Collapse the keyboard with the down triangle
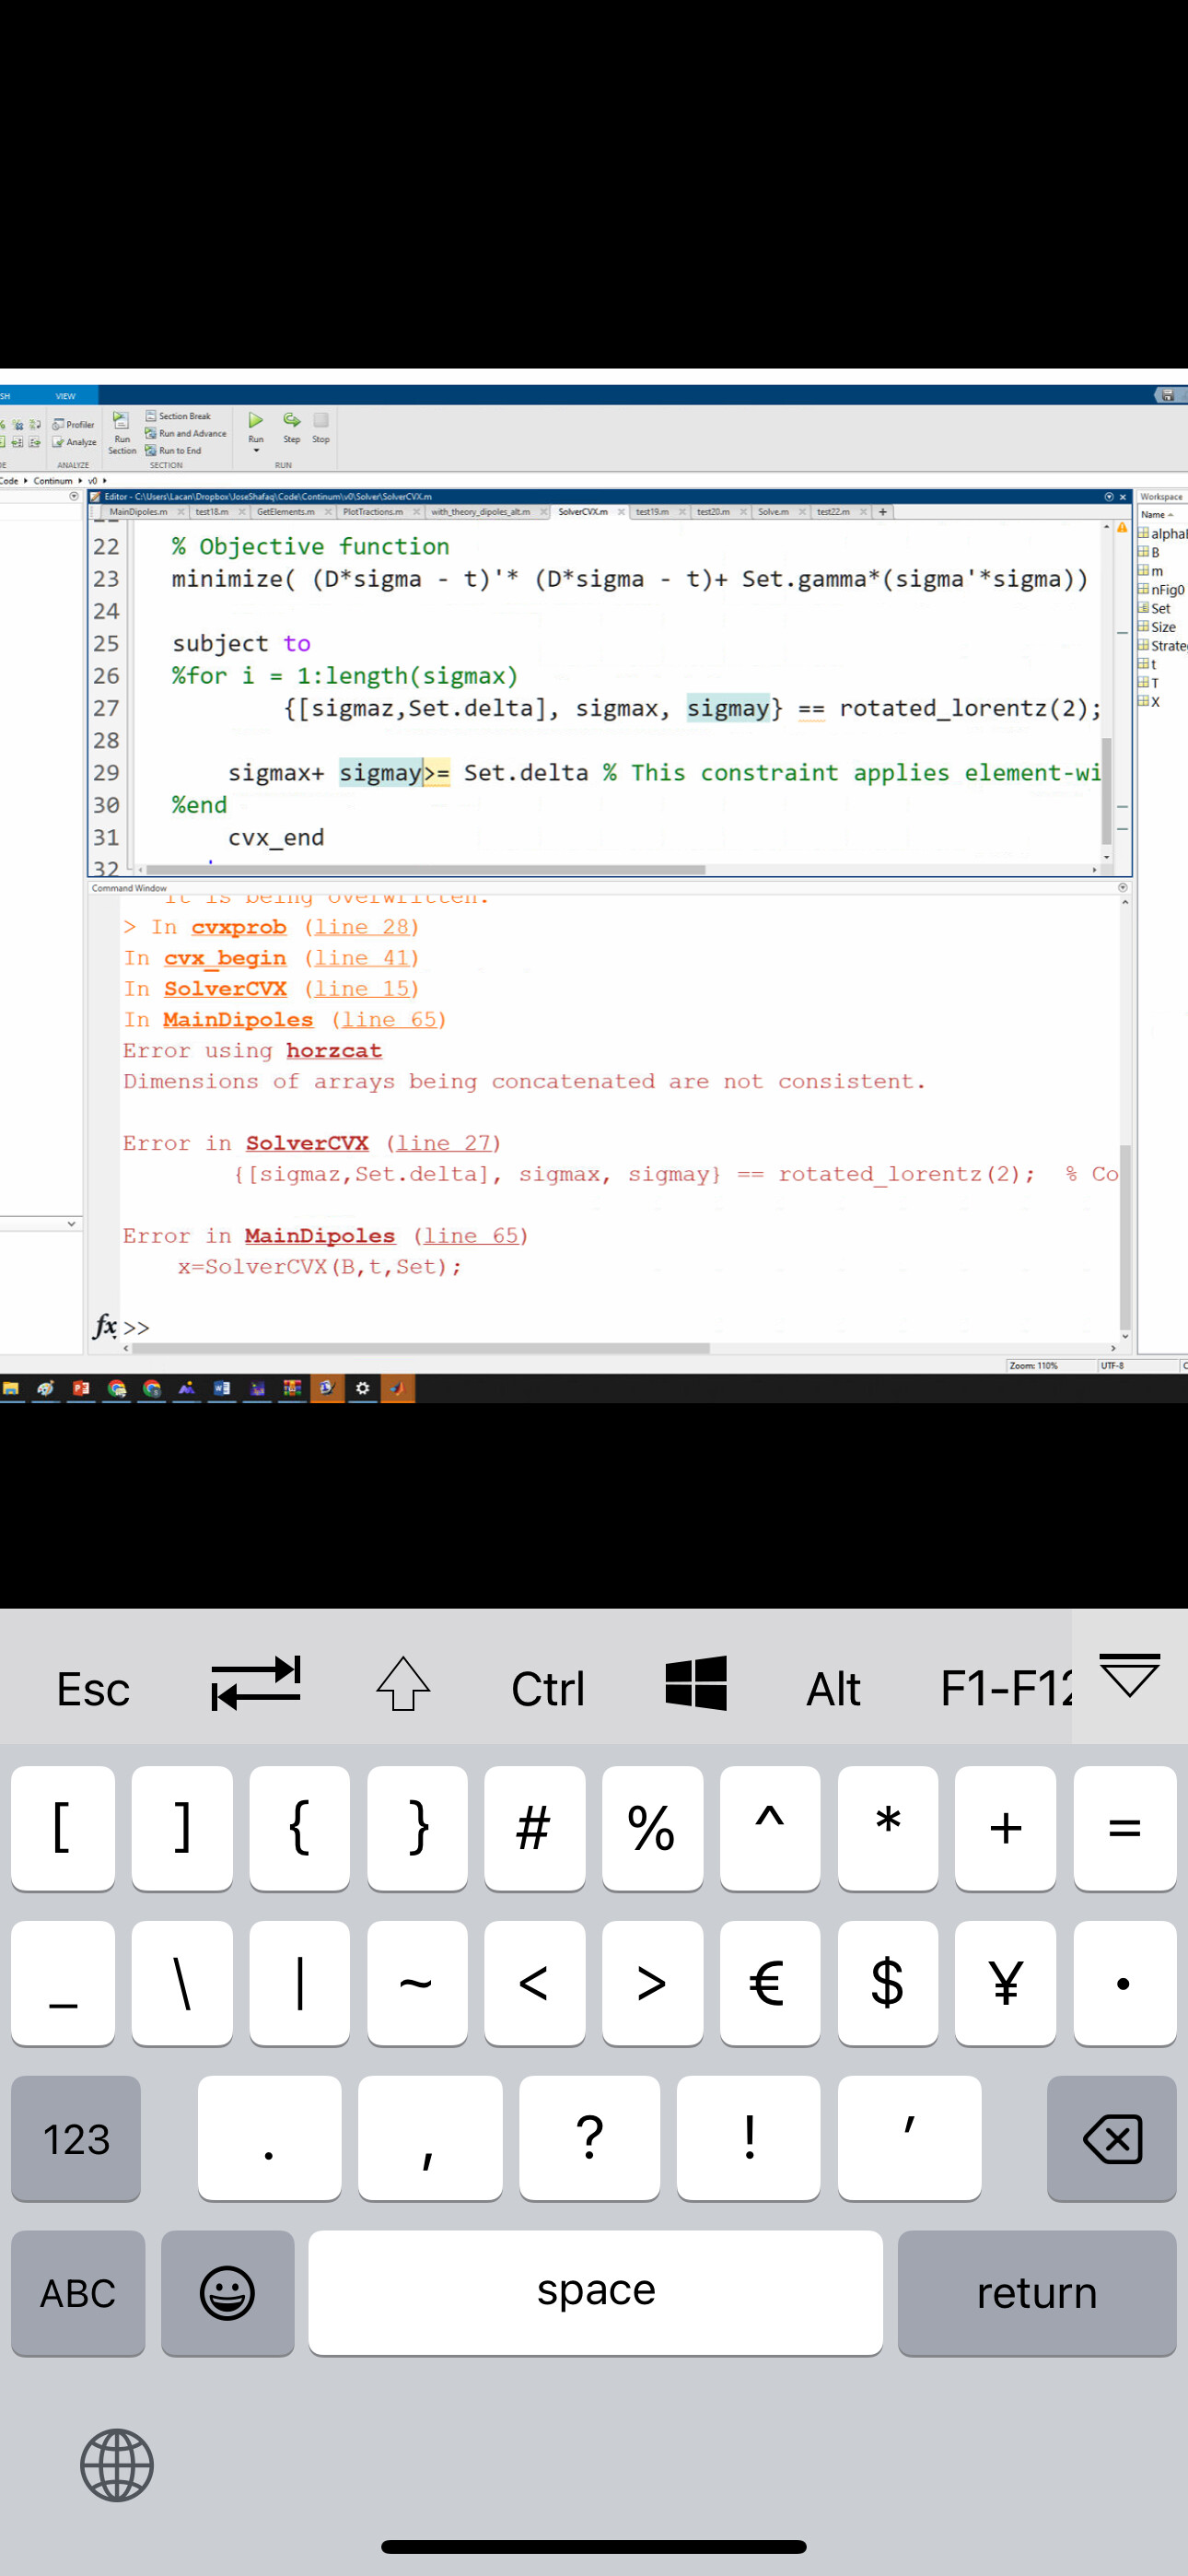Screen dimensions: 1188x2576 click(x=1129, y=1675)
